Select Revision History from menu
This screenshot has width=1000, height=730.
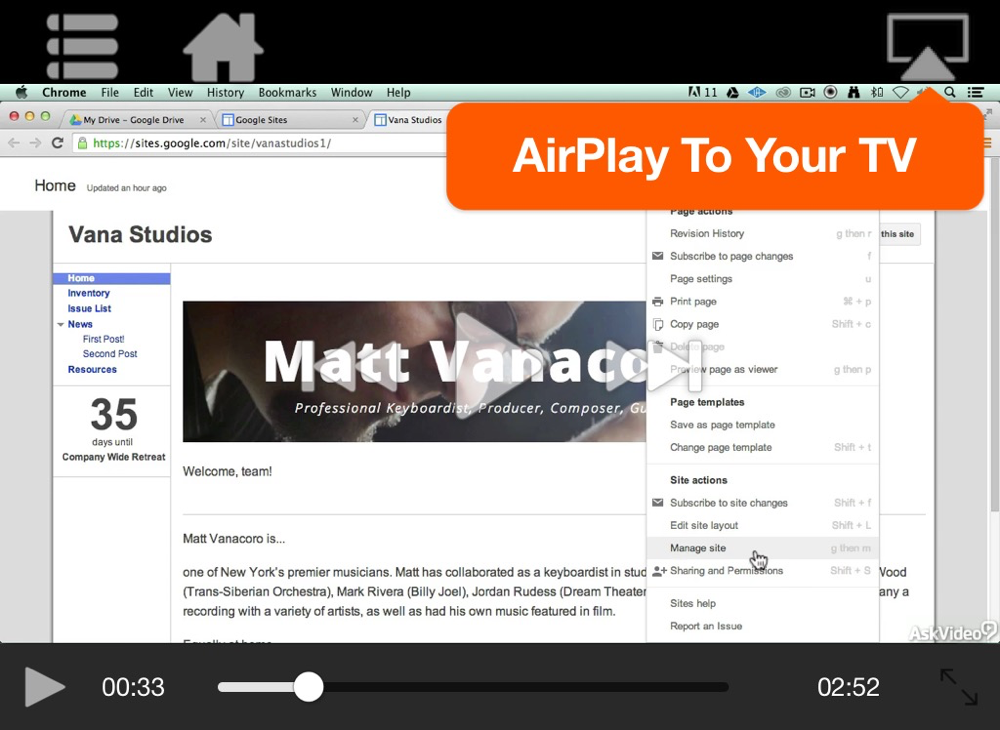pyautogui.click(x=763, y=233)
